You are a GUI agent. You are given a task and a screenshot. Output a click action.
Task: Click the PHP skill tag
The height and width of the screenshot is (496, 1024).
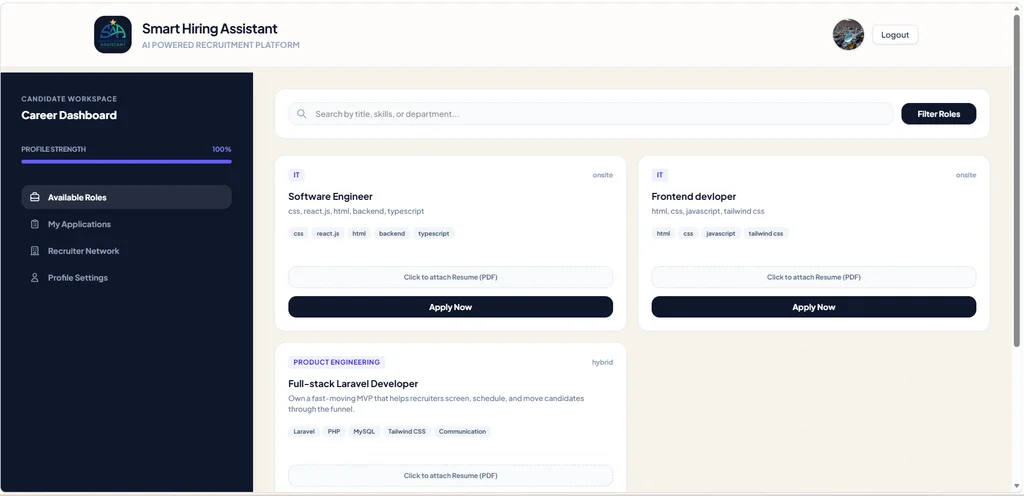(x=334, y=431)
